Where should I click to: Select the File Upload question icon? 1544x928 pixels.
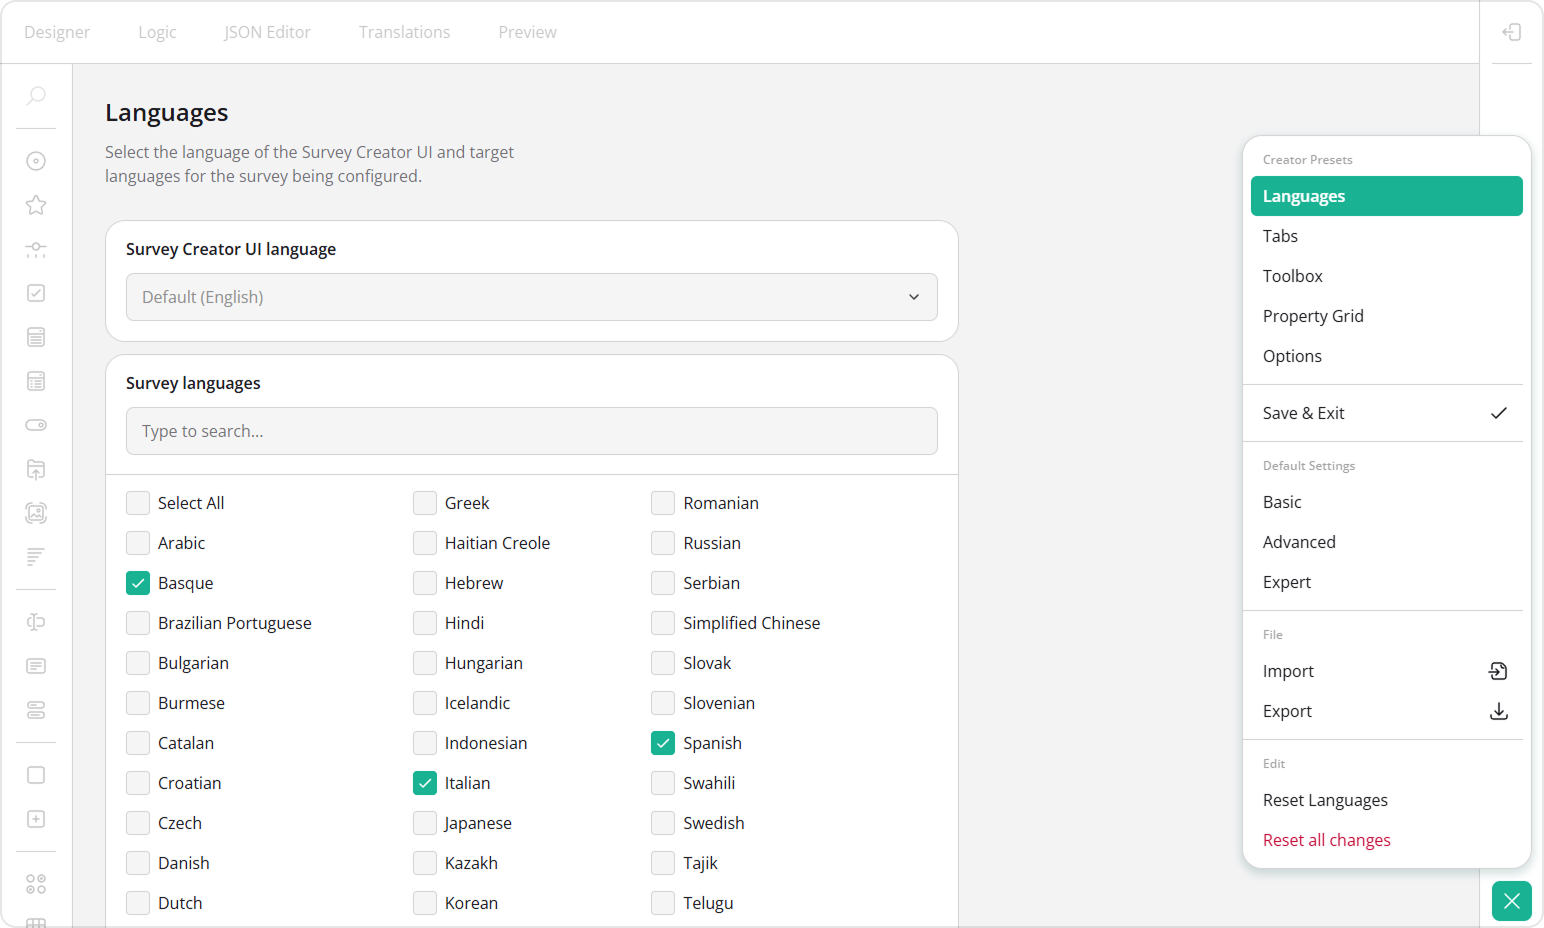(x=36, y=470)
